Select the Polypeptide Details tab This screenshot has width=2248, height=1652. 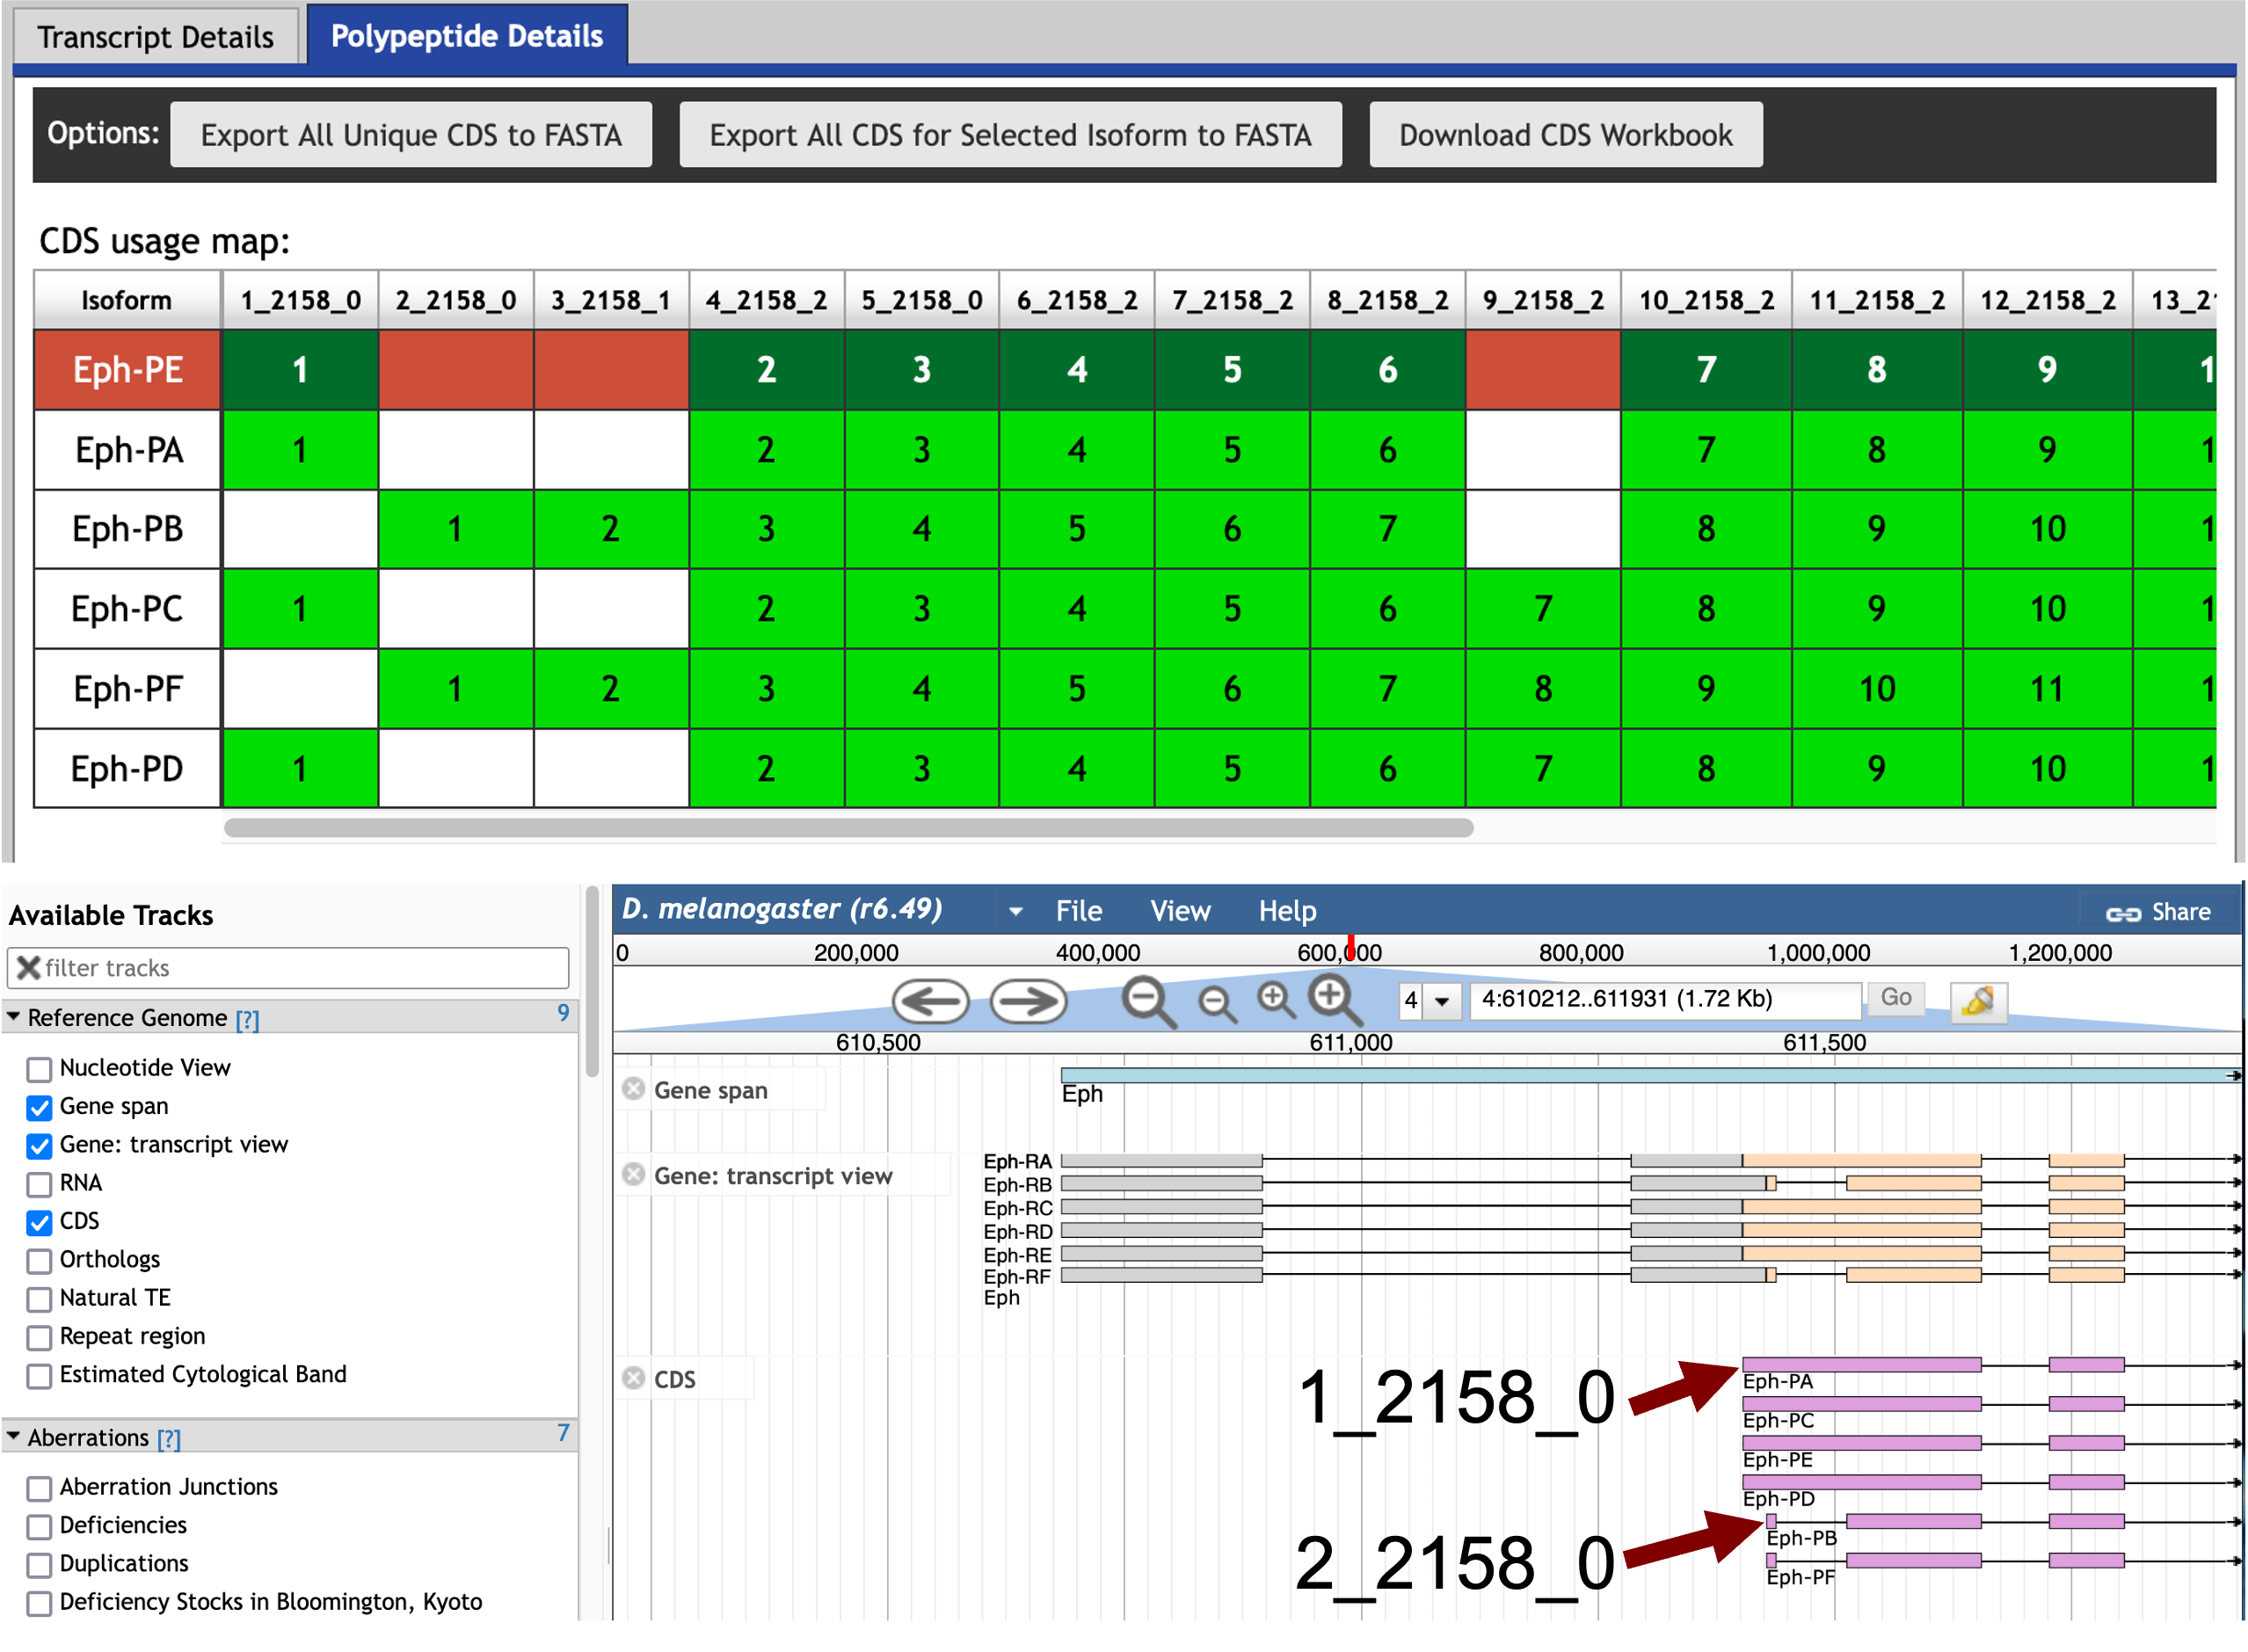pos(467,36)
